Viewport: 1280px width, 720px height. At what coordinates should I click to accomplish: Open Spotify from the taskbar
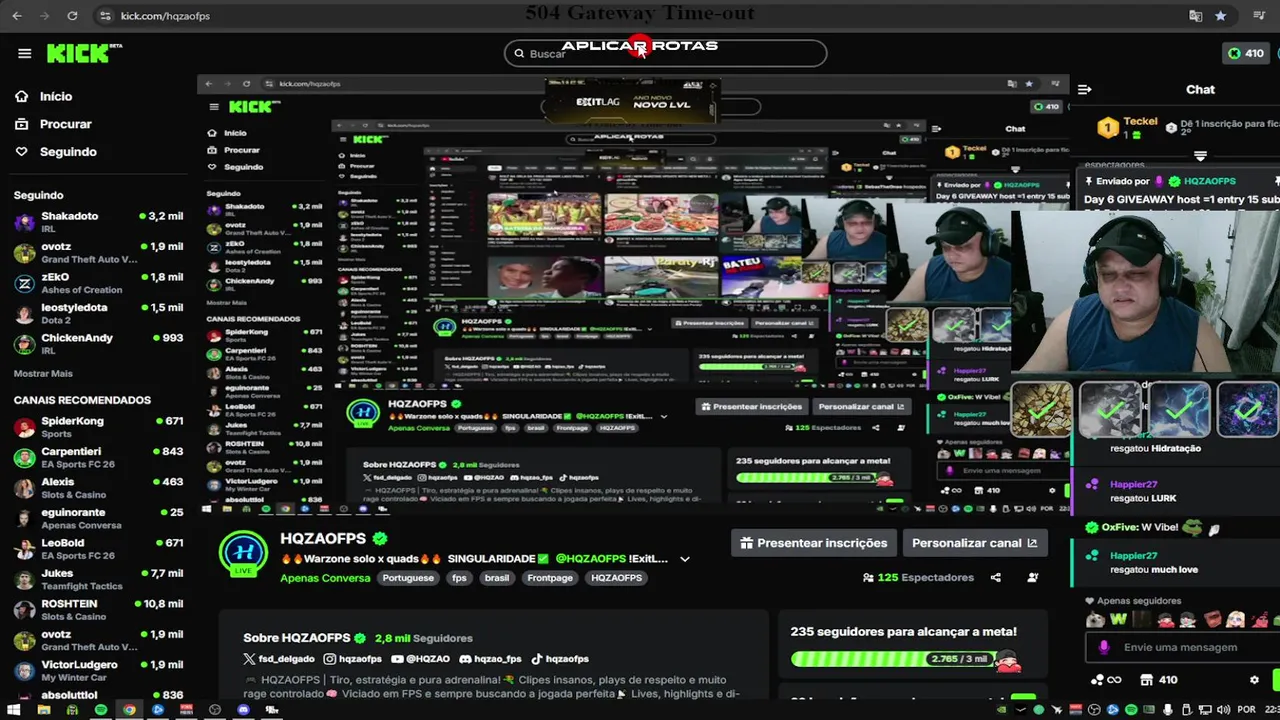100,710
